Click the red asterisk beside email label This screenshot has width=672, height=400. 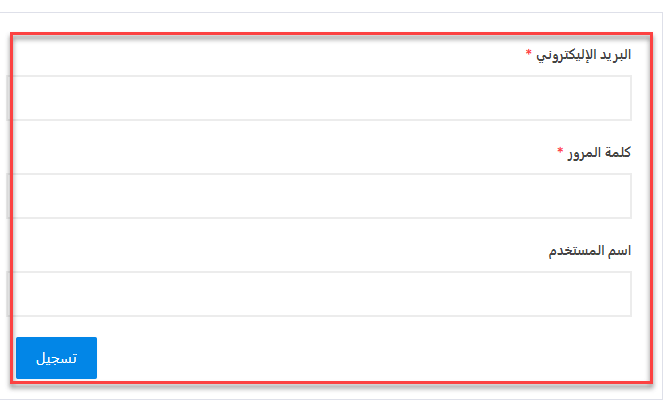coord(528,52)
